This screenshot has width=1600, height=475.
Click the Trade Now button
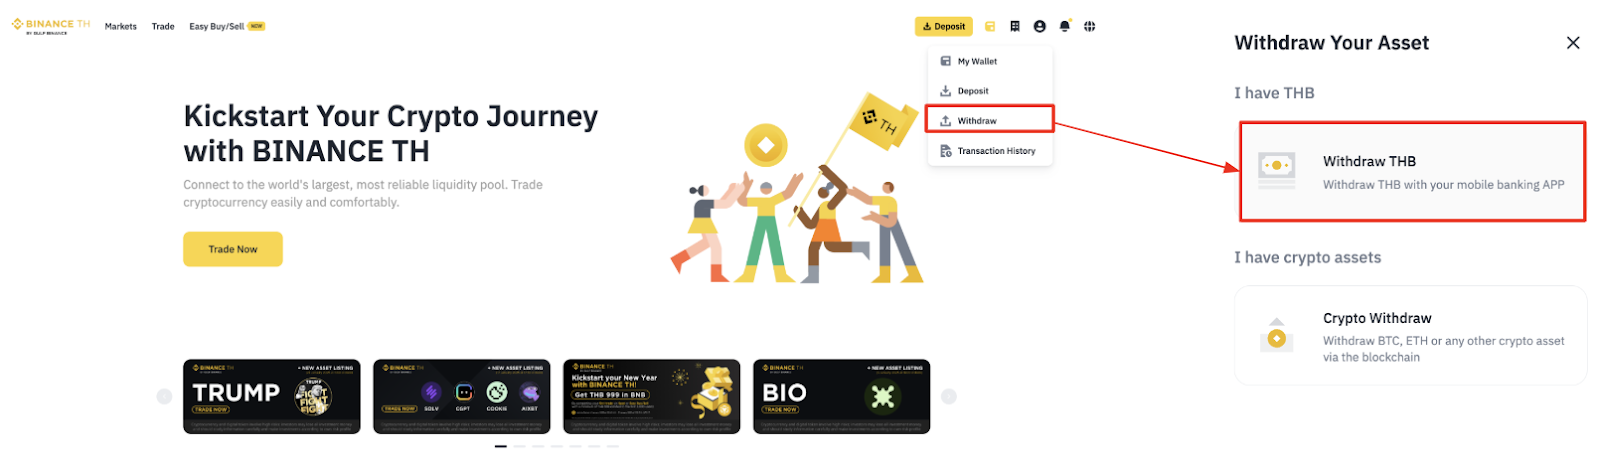[233, 249]
